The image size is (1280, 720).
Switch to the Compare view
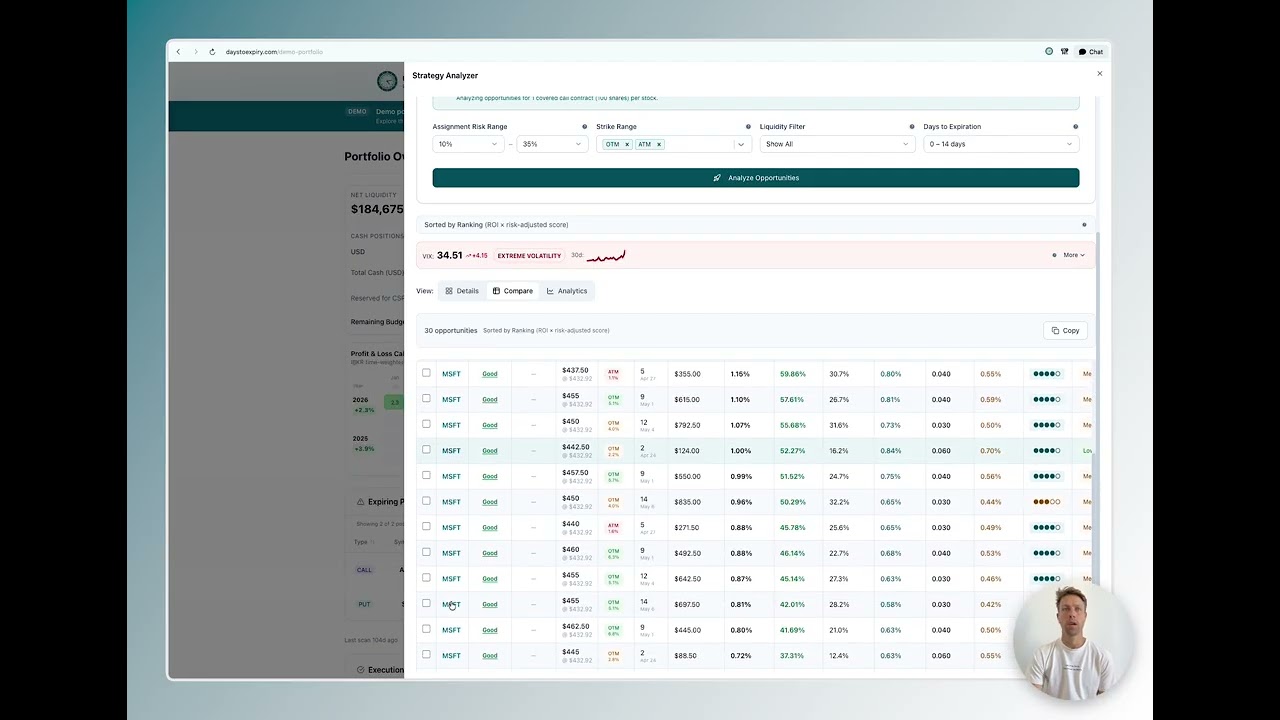coord(513,291)
